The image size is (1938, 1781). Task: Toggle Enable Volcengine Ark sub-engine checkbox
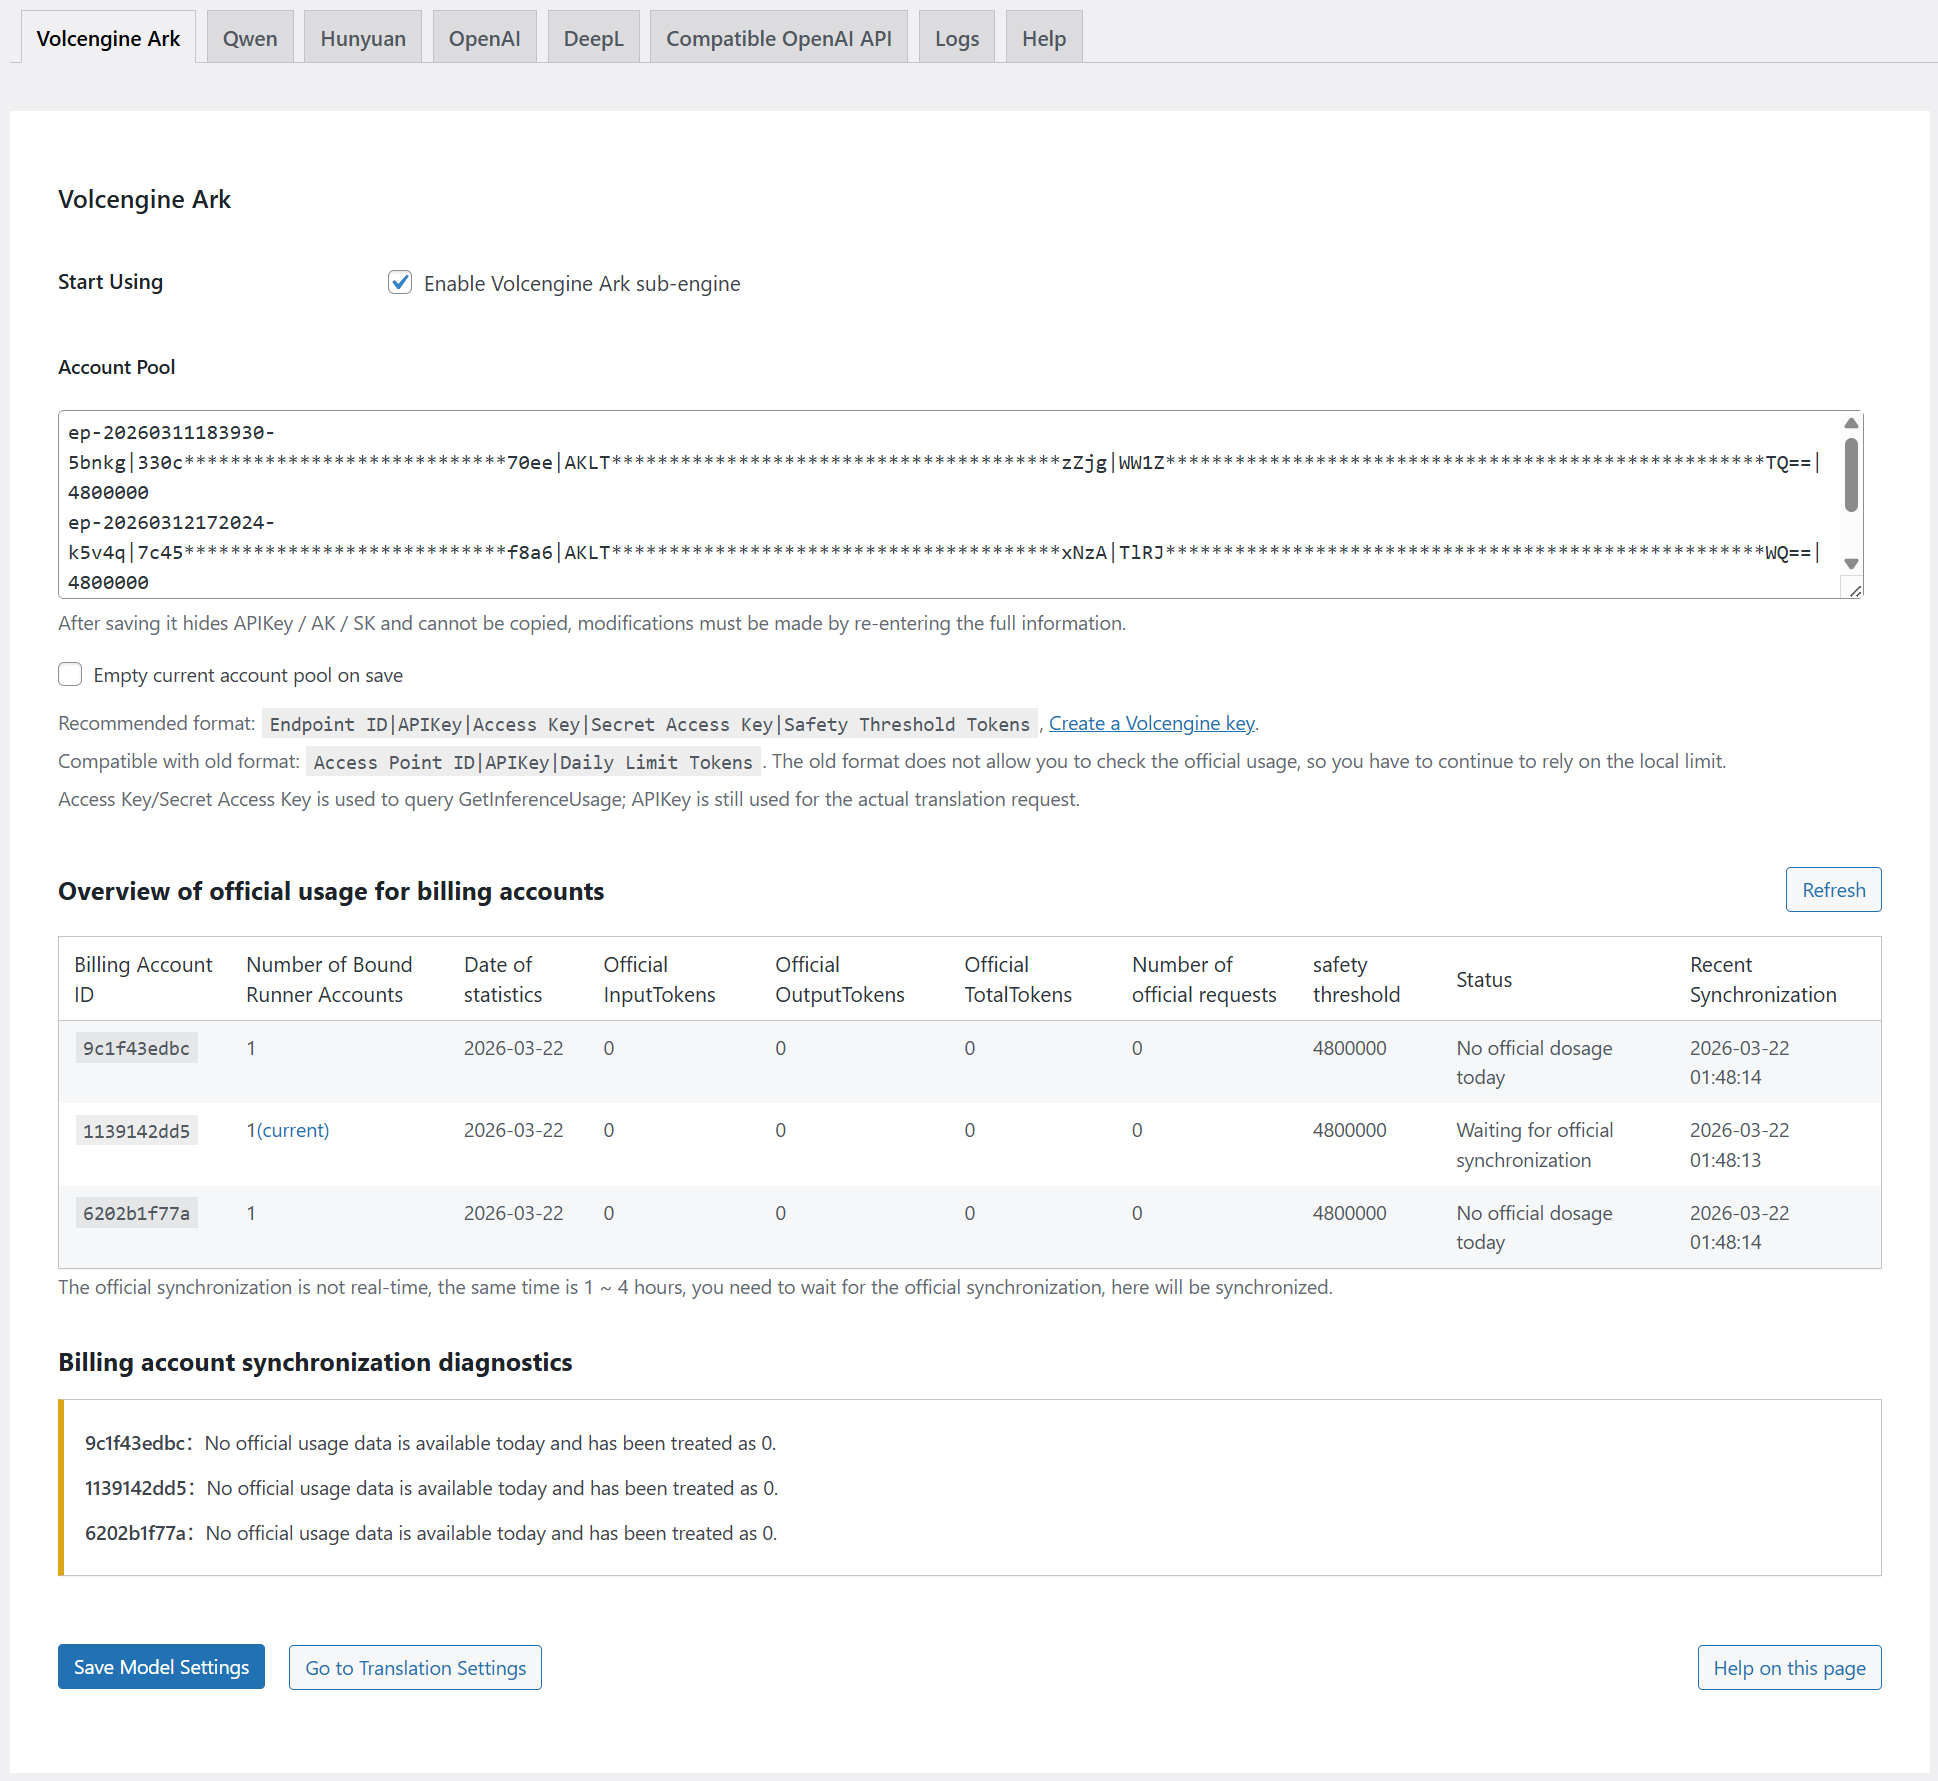(400, 282)
